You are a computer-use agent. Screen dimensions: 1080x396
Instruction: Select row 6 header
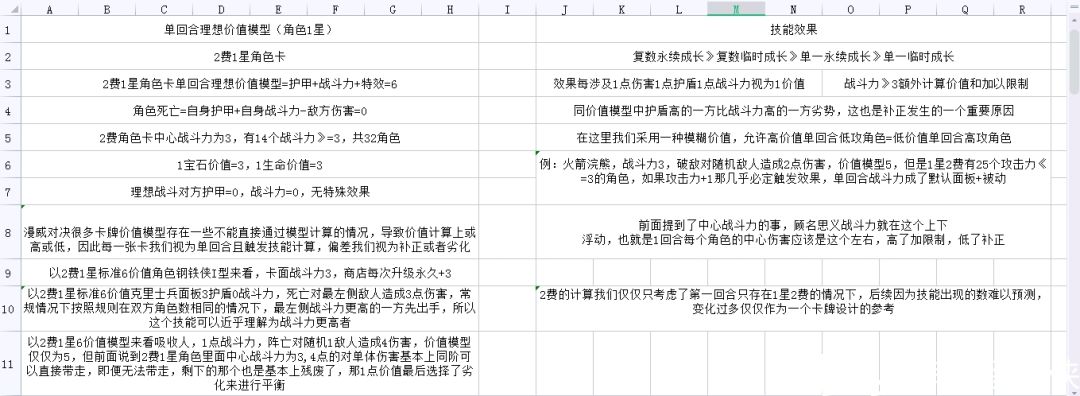coord(10,164)
